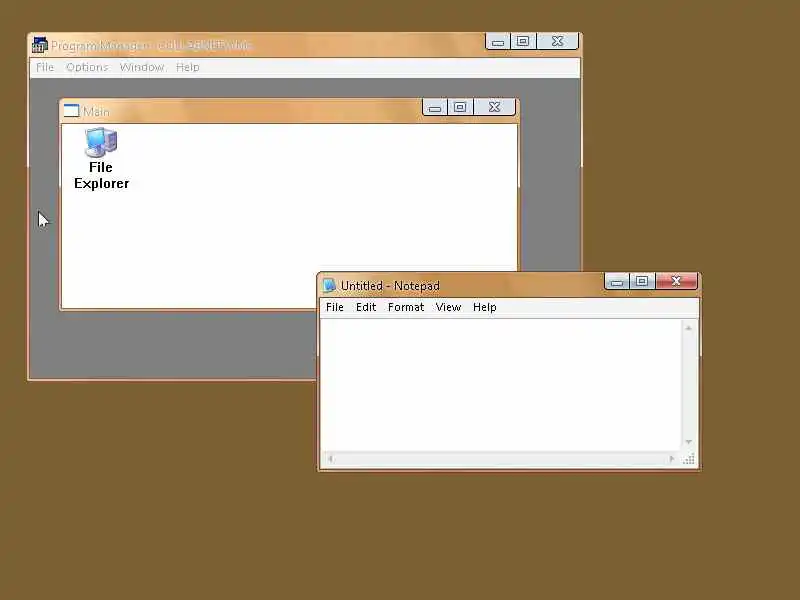Click the Notepad resize grip corner

(x=689, y=459)
